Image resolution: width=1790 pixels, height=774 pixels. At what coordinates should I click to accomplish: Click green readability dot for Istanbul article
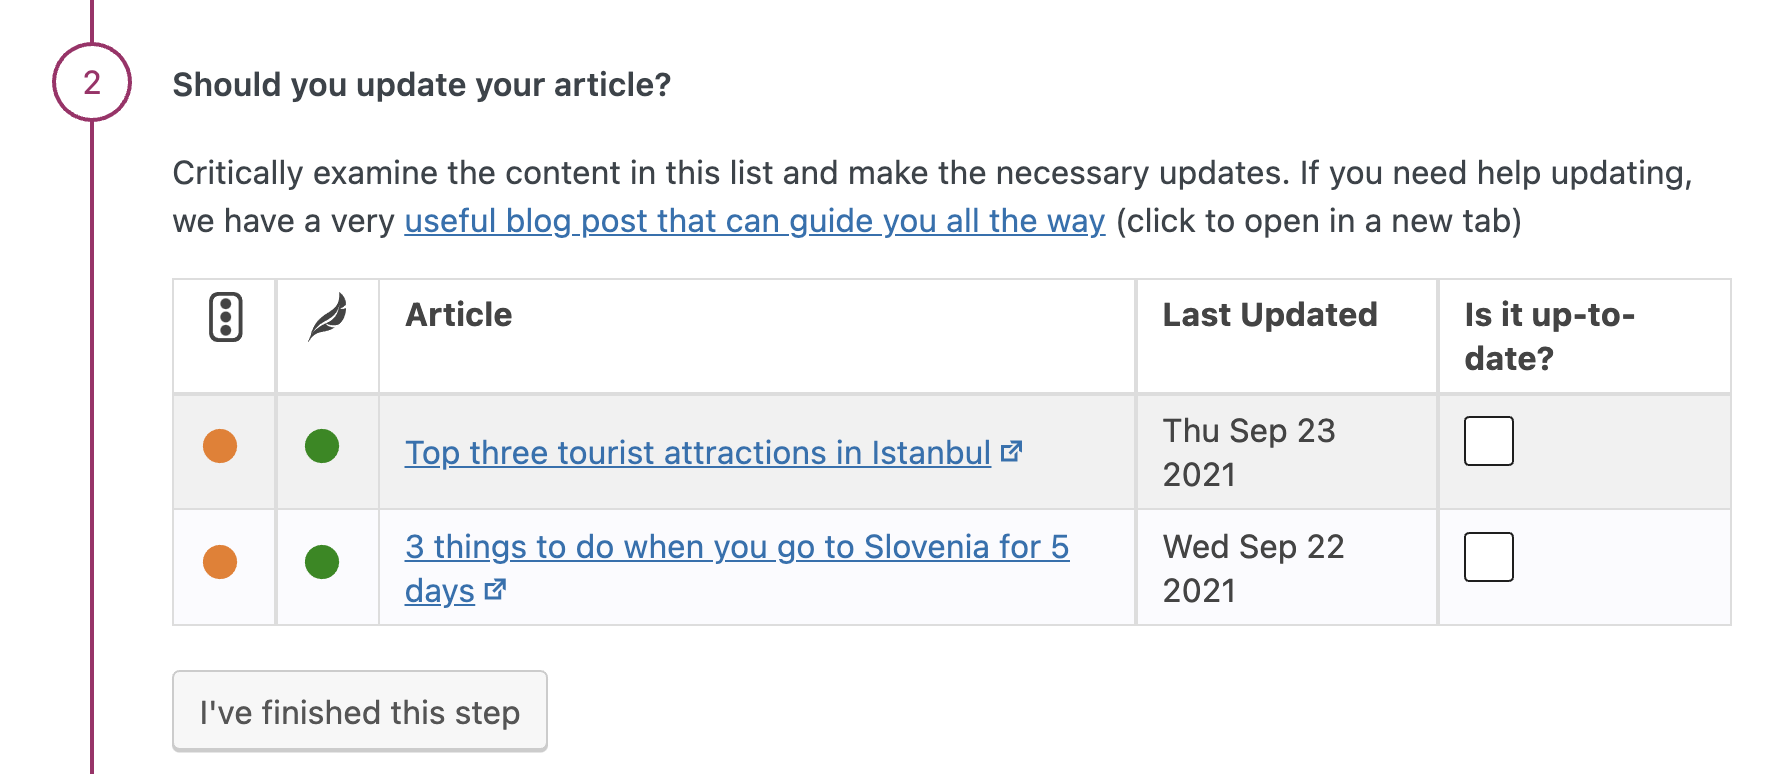(x=322, y=446)
